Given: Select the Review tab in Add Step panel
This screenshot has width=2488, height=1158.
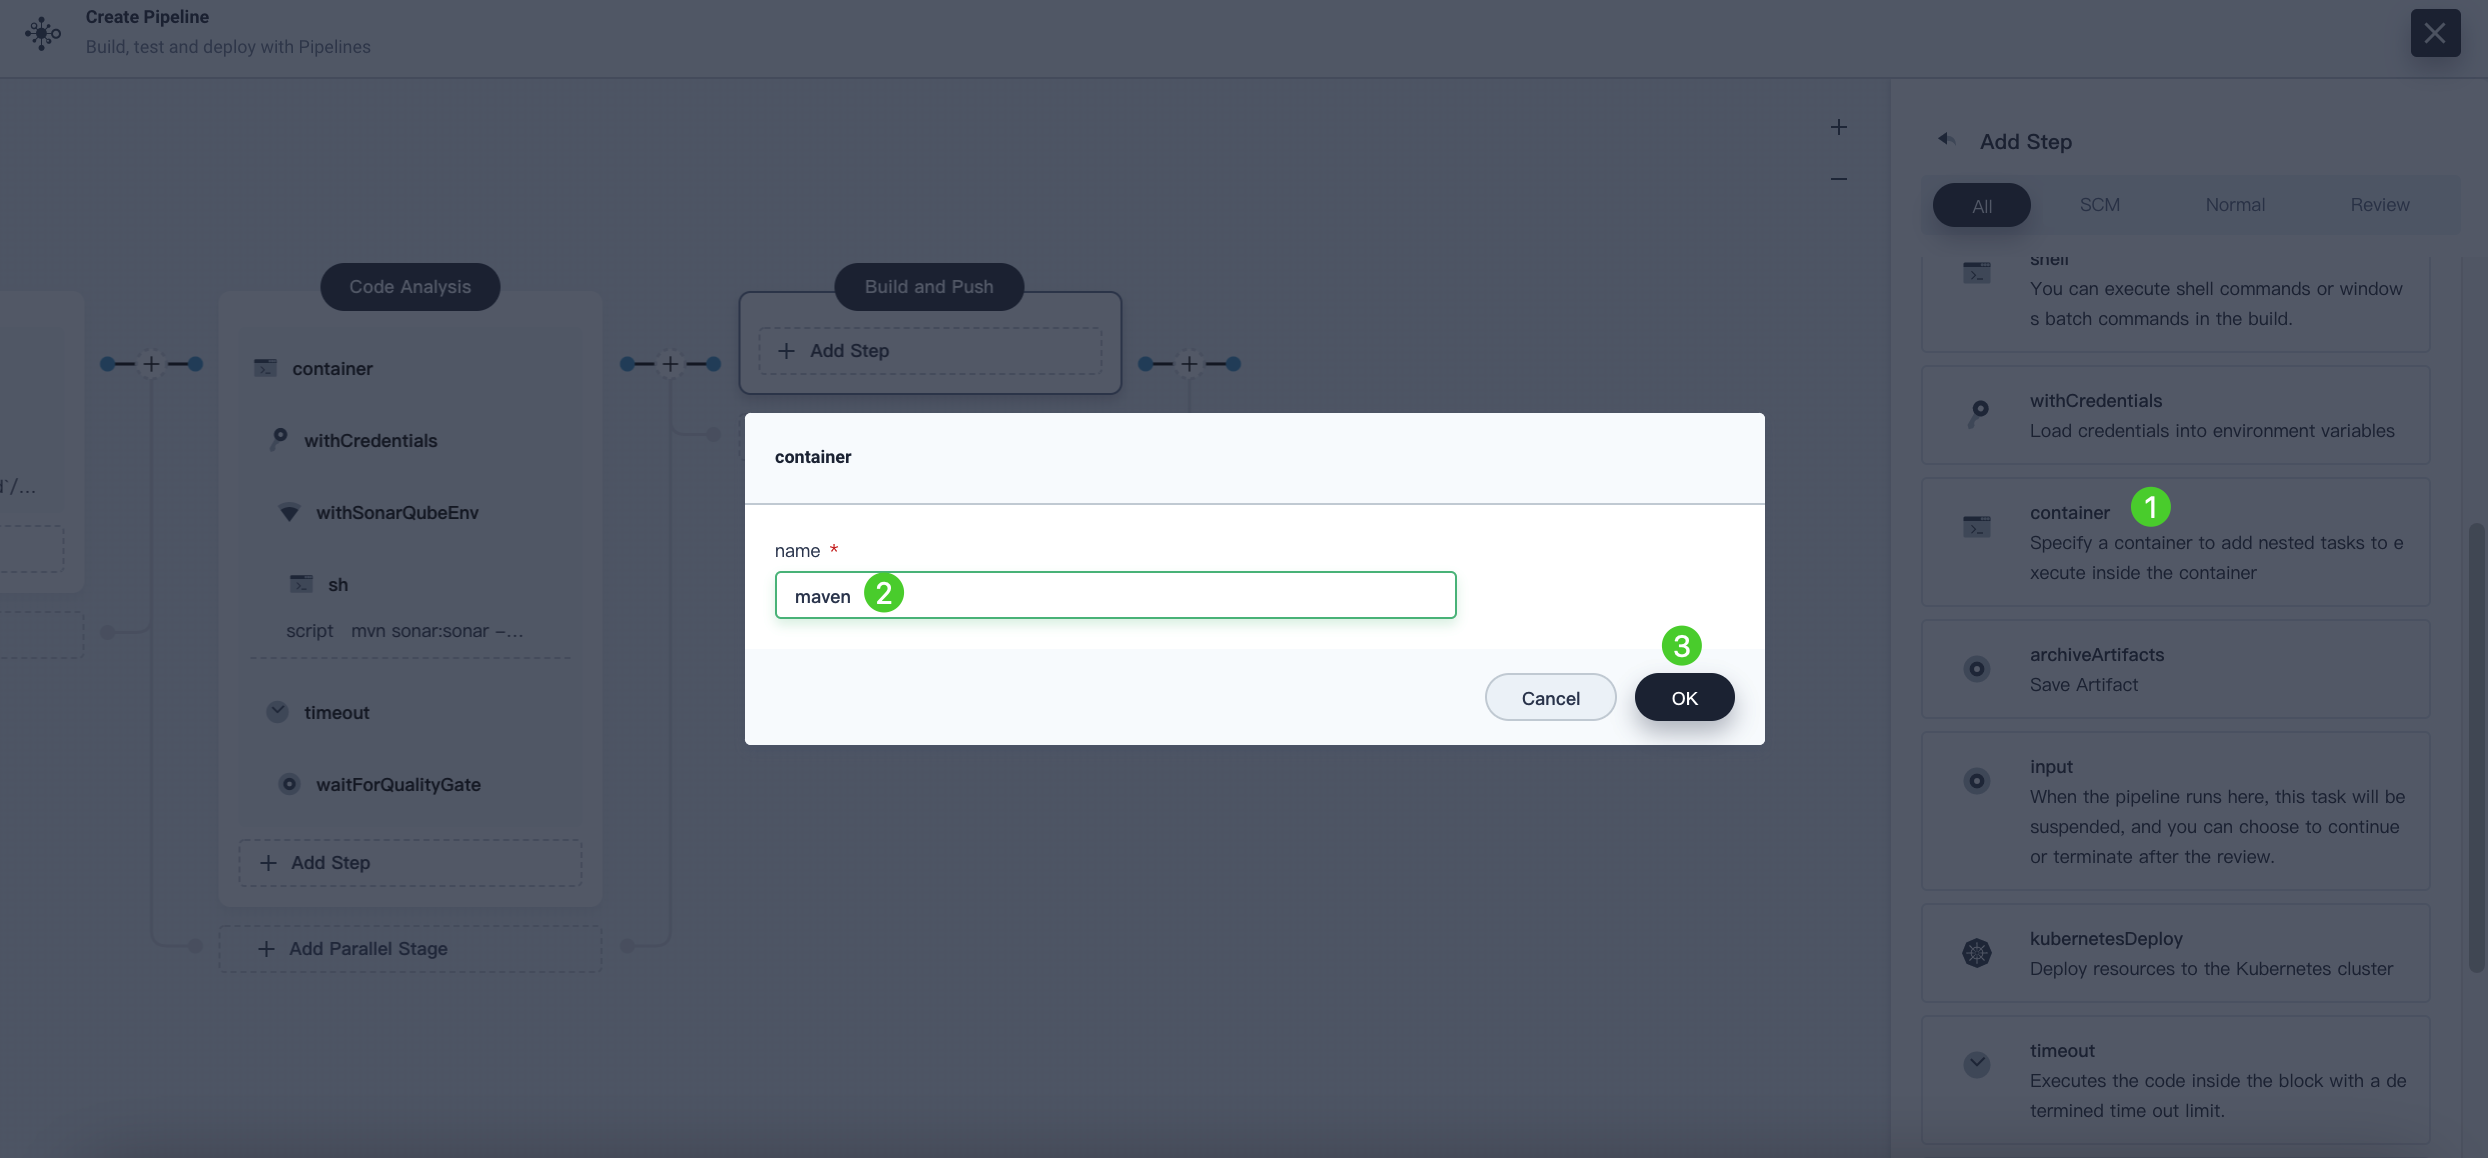Looking at the screenshot, I should [2379, 203].
